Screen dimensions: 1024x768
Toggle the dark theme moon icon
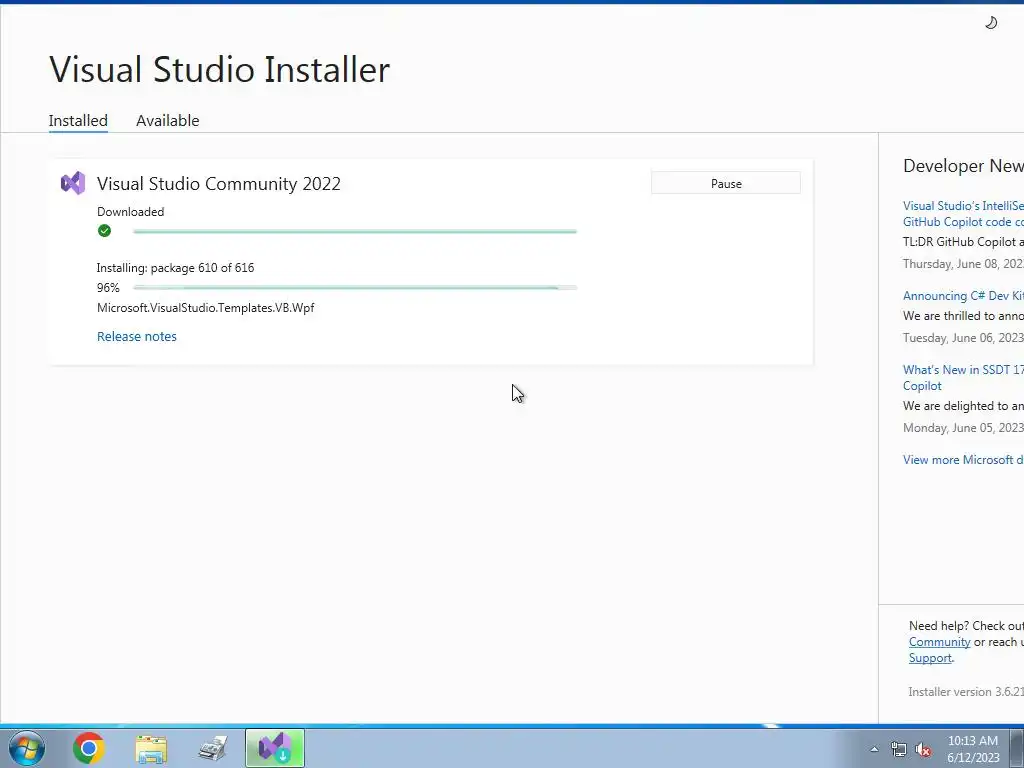[991, 23]
